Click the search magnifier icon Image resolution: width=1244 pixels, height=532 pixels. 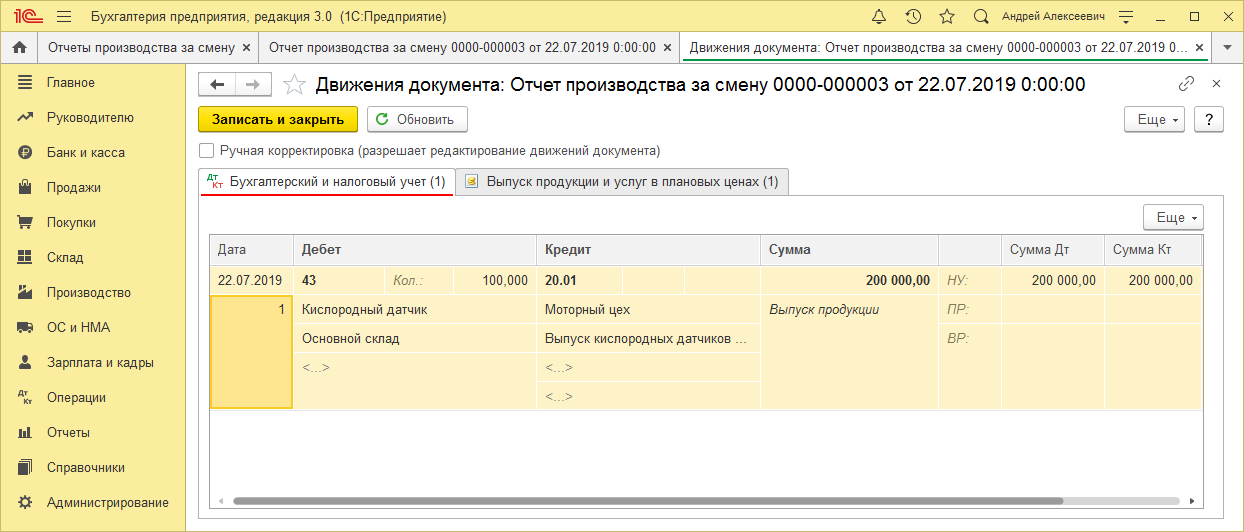[981, 17]
